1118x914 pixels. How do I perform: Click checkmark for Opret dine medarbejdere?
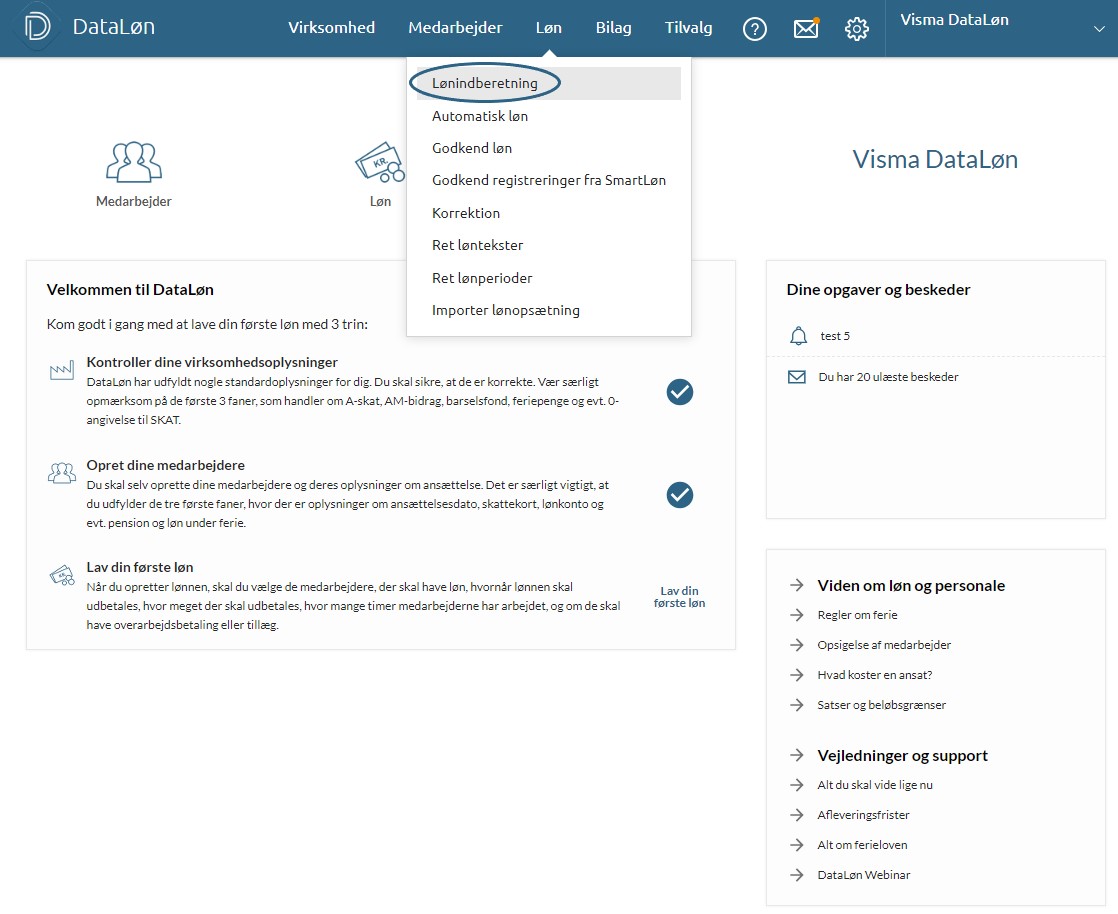pos(680,495)
